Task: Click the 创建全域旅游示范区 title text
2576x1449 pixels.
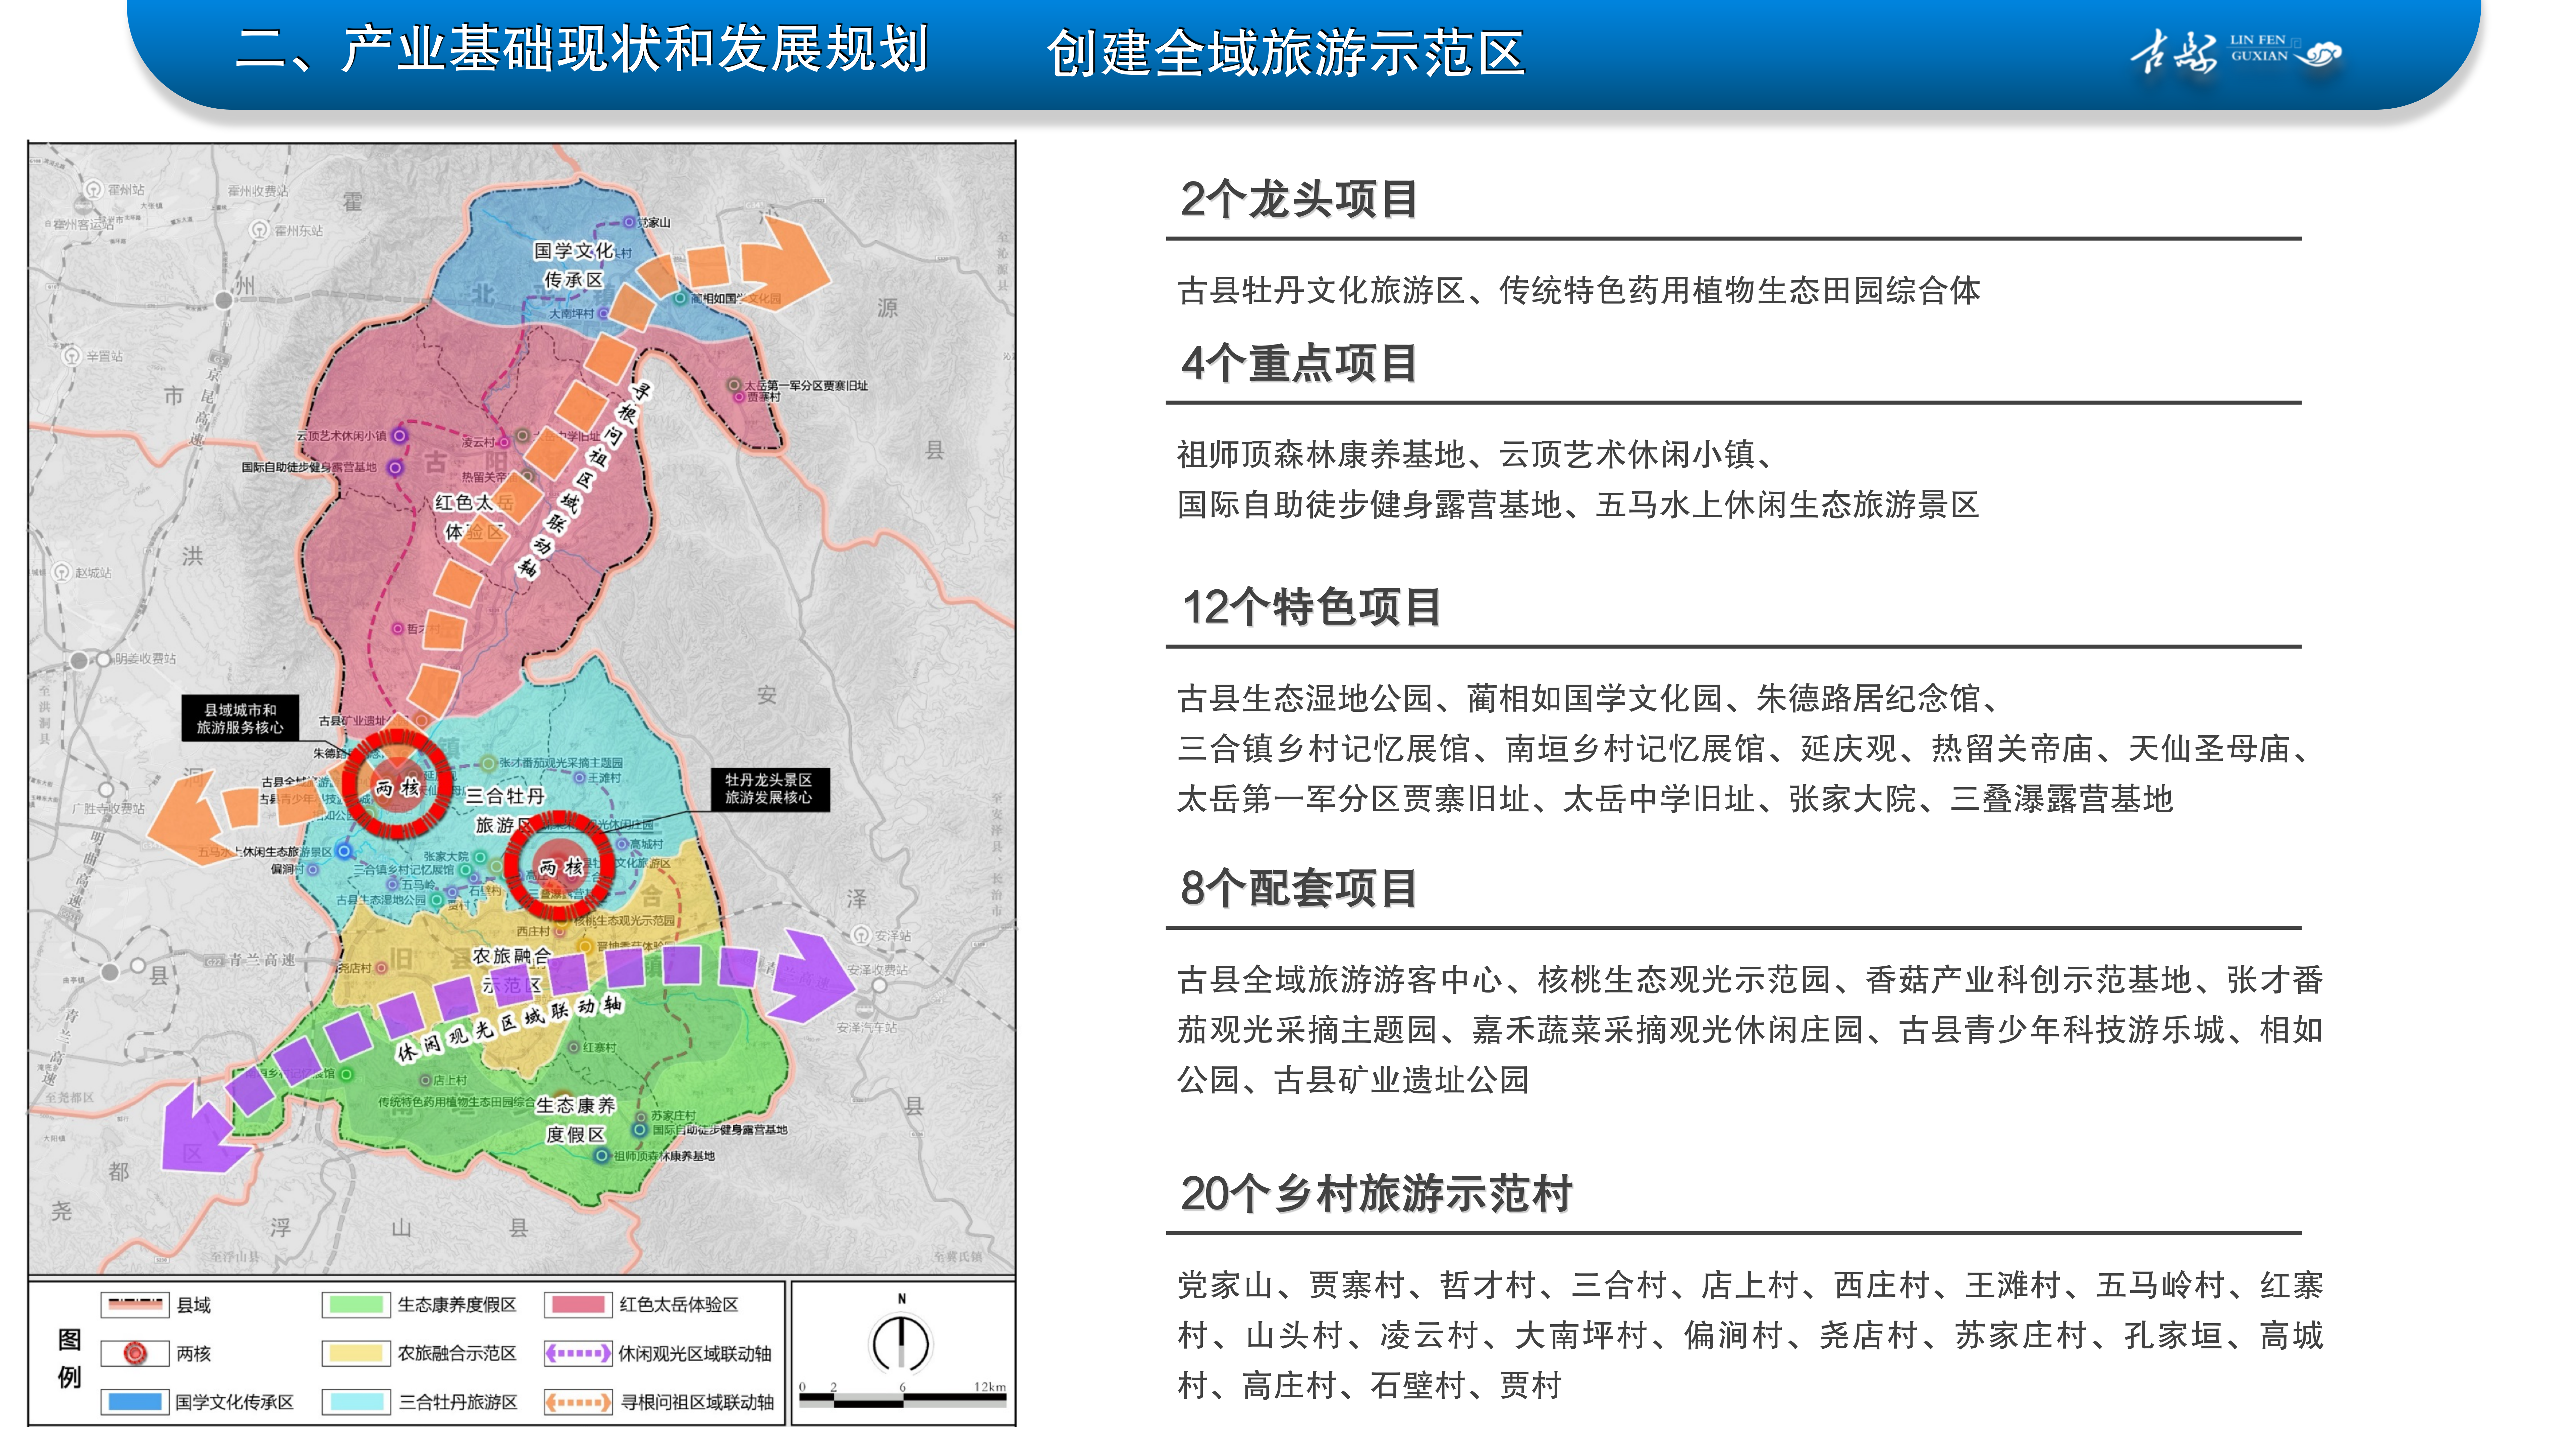Action: (1285, 53)
